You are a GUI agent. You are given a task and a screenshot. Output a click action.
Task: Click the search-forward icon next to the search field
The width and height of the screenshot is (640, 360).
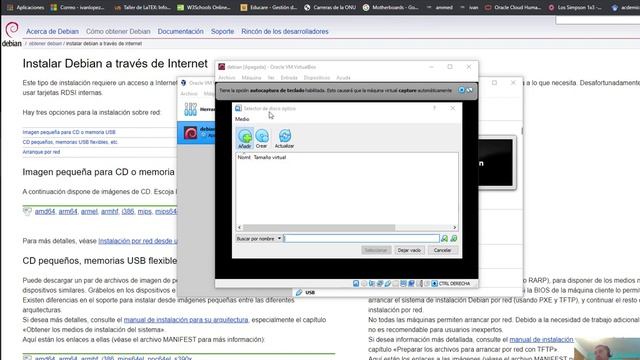(444, 238)
